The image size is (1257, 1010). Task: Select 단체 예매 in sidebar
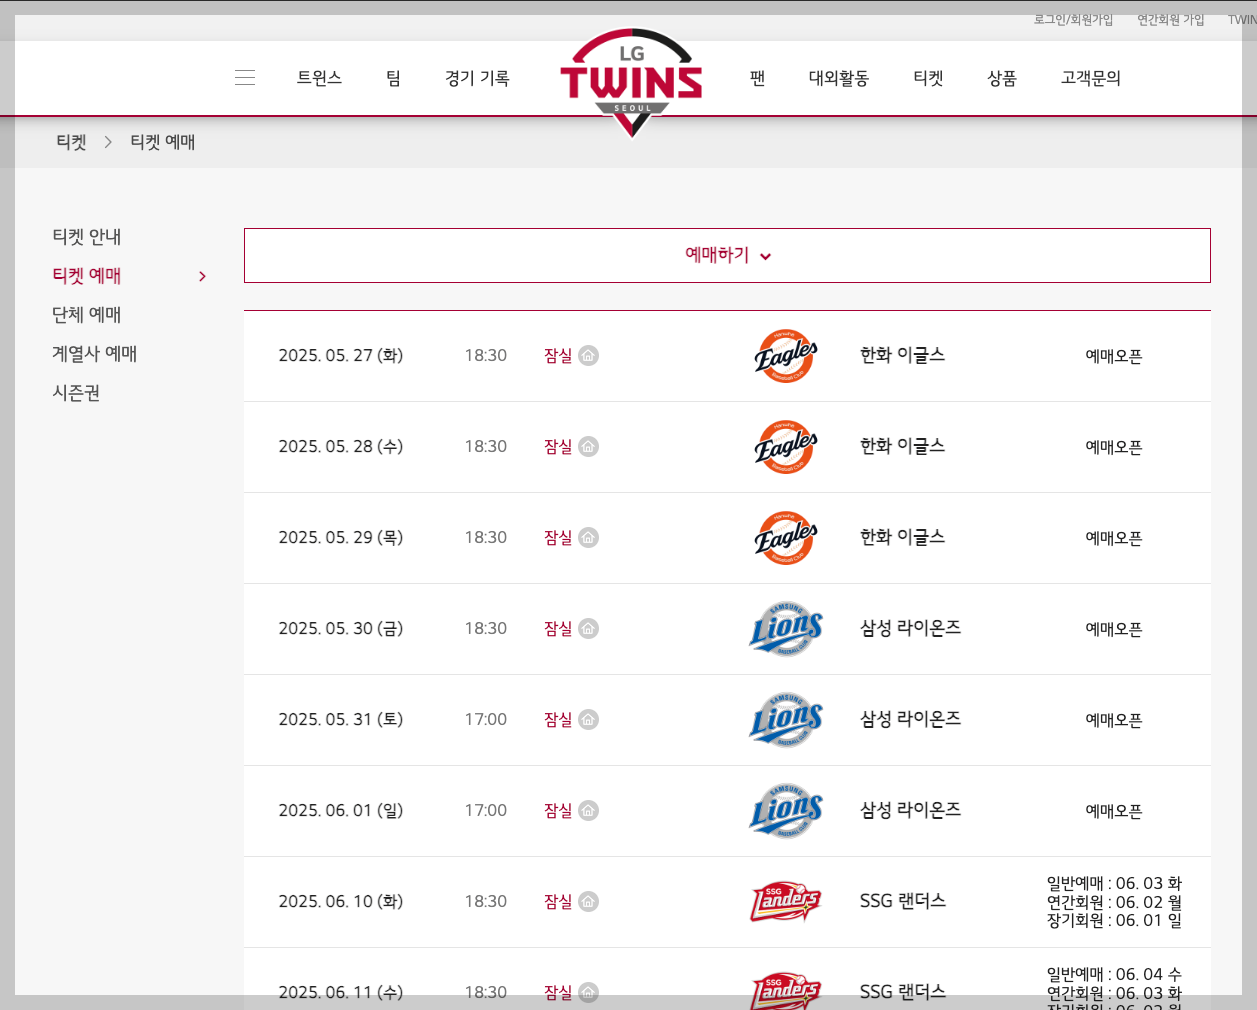pos(87,315)
